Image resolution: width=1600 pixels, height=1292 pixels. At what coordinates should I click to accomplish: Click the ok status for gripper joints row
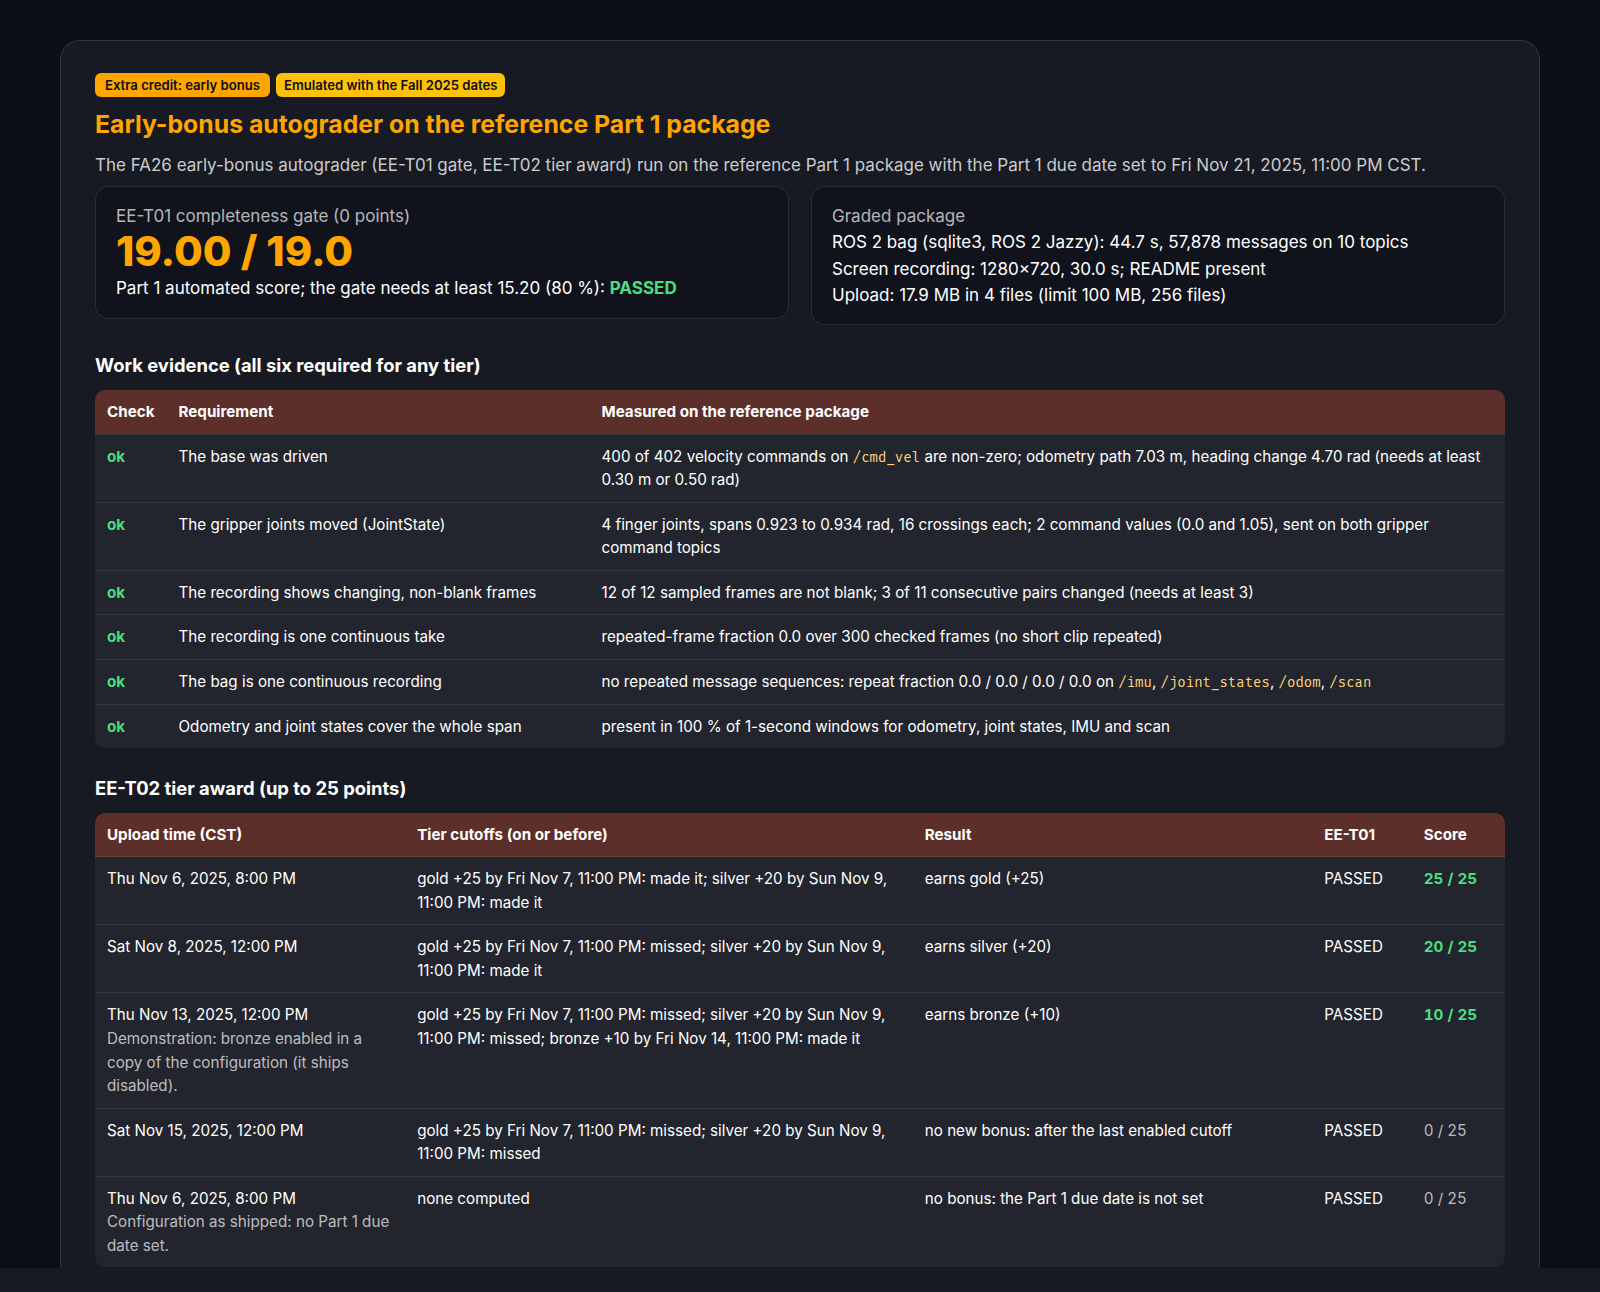pos(116,525)
